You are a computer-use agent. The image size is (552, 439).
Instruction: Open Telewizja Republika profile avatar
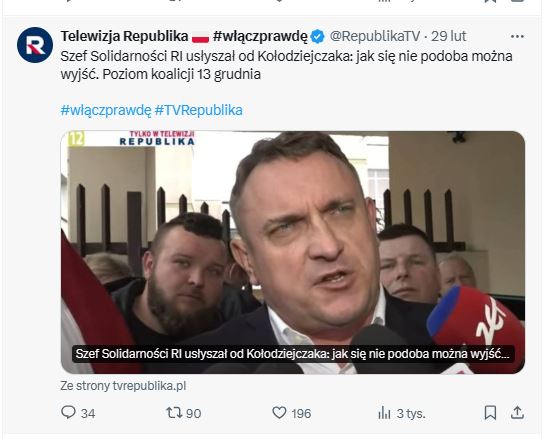[35, 45]
